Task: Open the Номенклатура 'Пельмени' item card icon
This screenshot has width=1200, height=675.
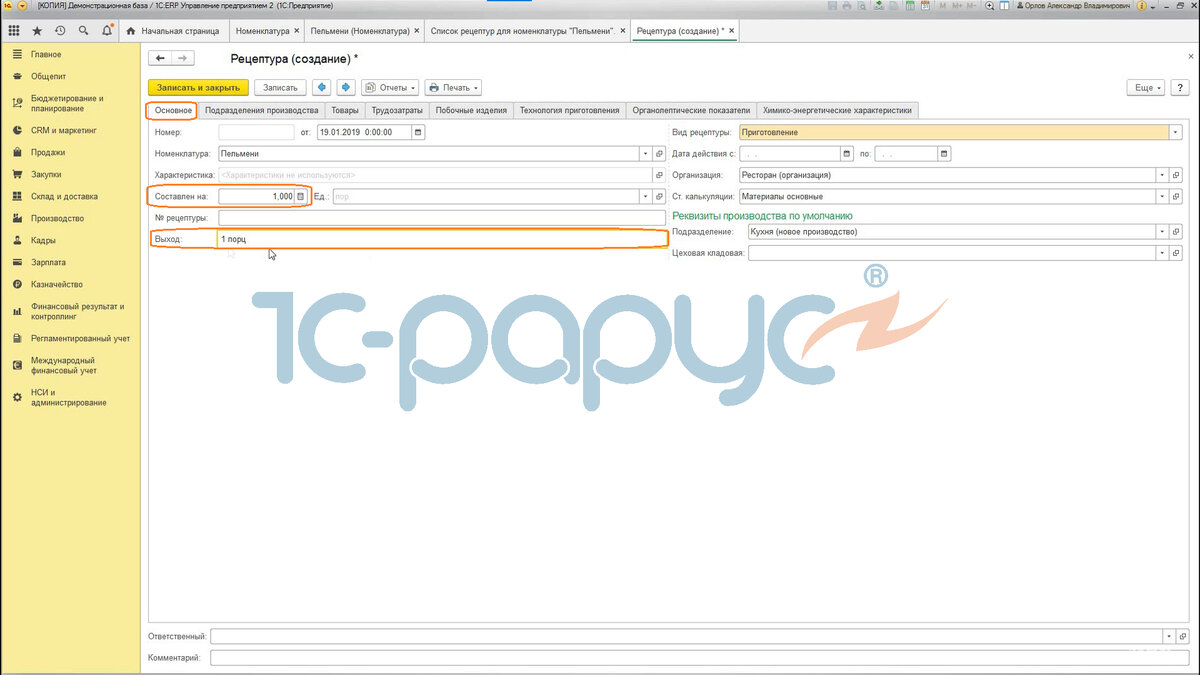Action: 659,154
